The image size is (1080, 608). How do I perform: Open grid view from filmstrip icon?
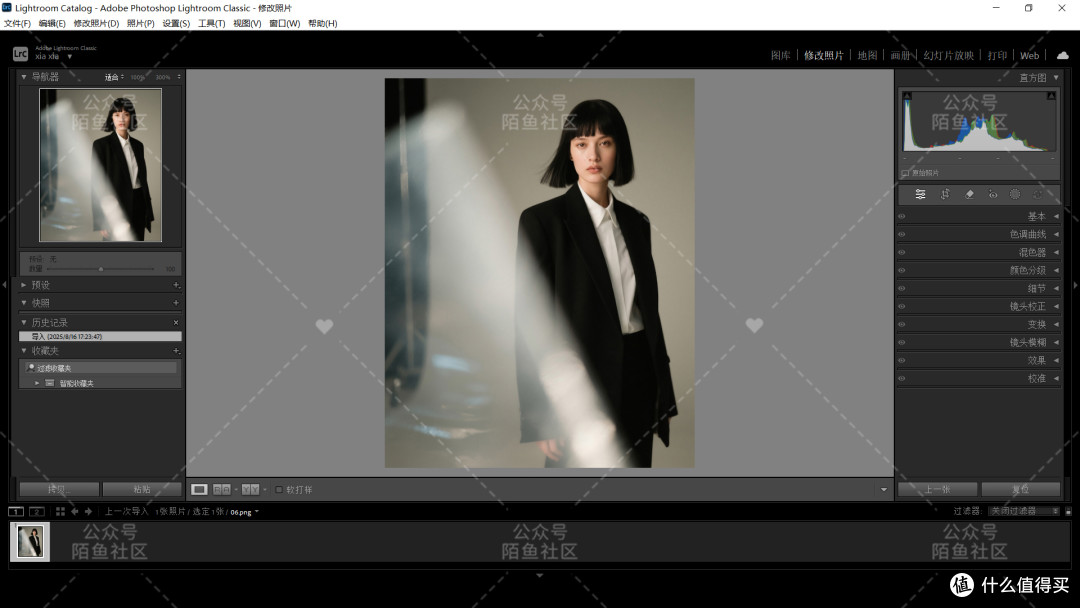coord(61,512)
